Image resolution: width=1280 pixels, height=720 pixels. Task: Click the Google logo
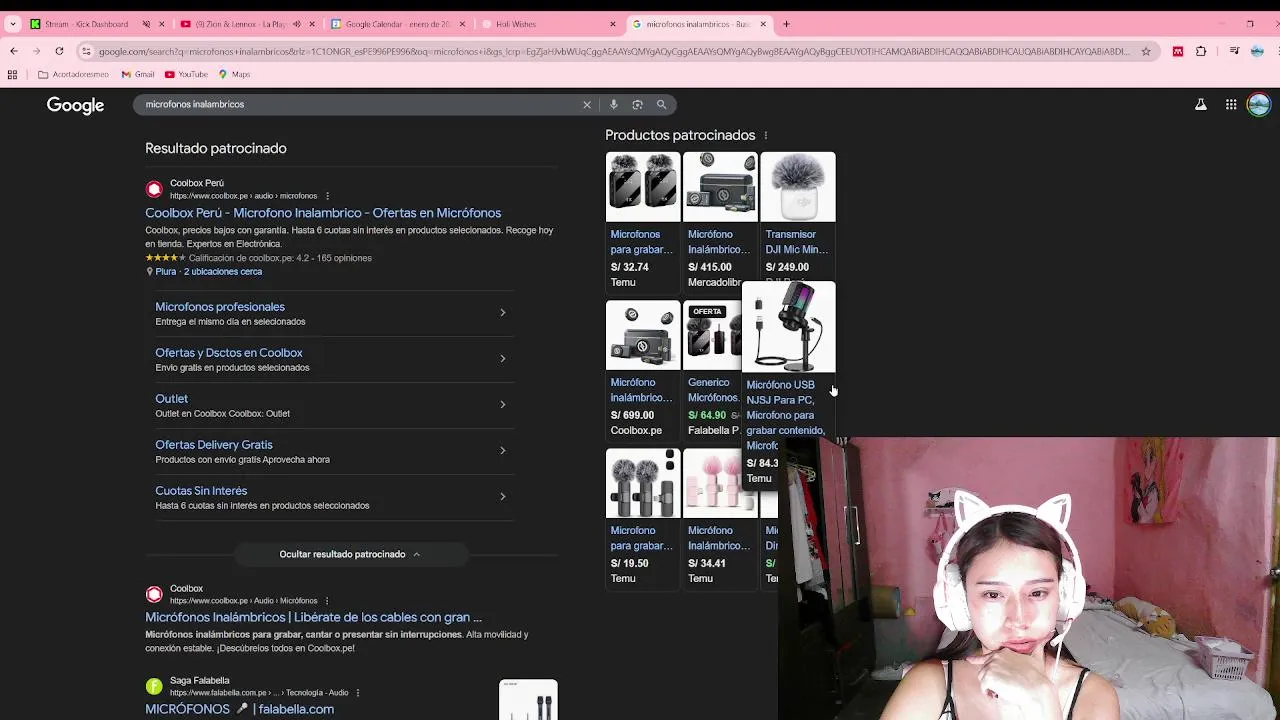click(x=75, y=105)
